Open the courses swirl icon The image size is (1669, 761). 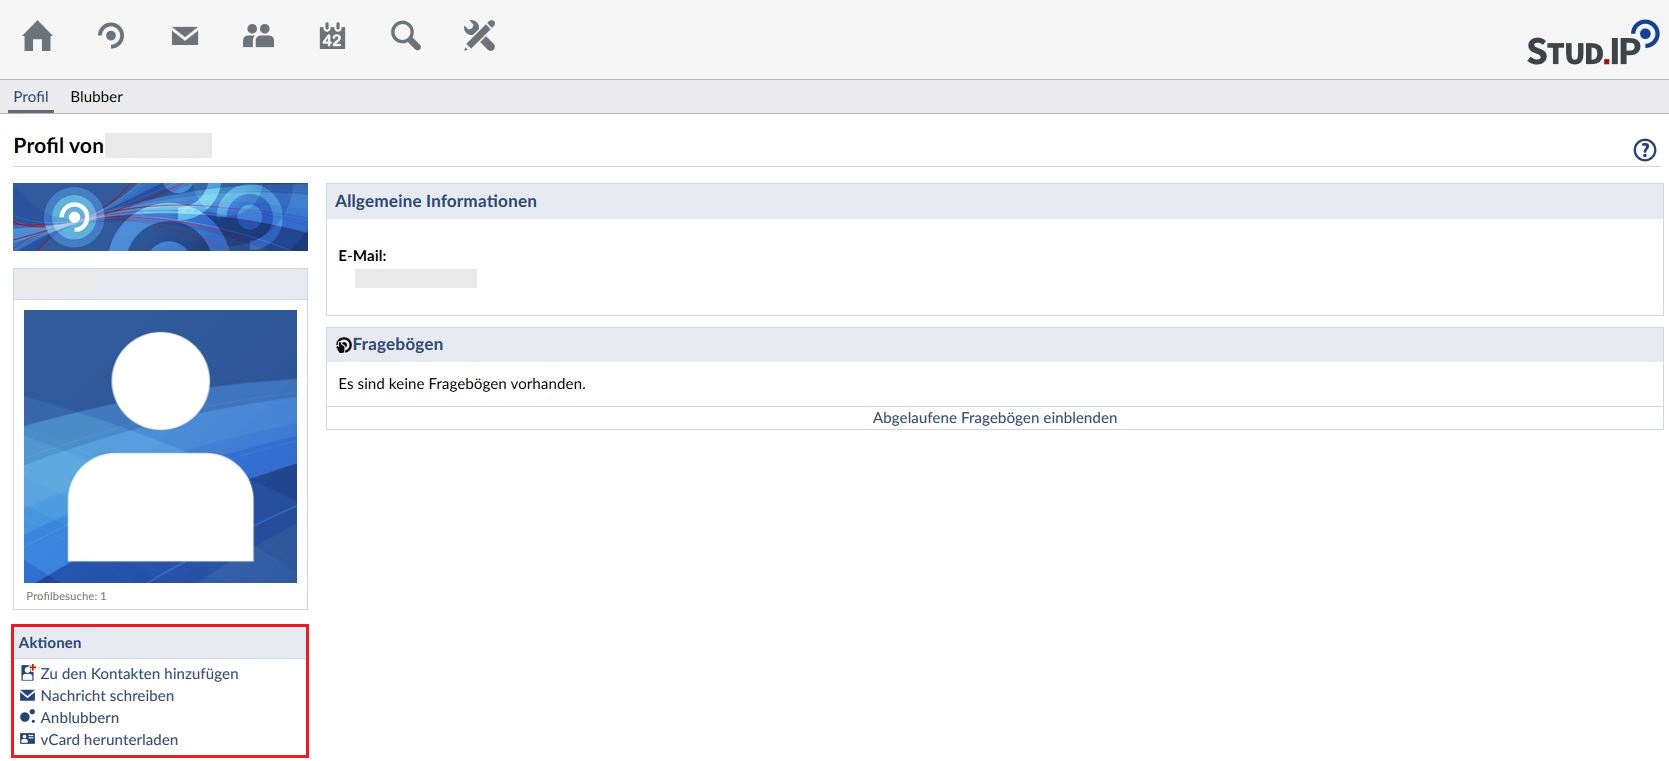coord(111,37)
